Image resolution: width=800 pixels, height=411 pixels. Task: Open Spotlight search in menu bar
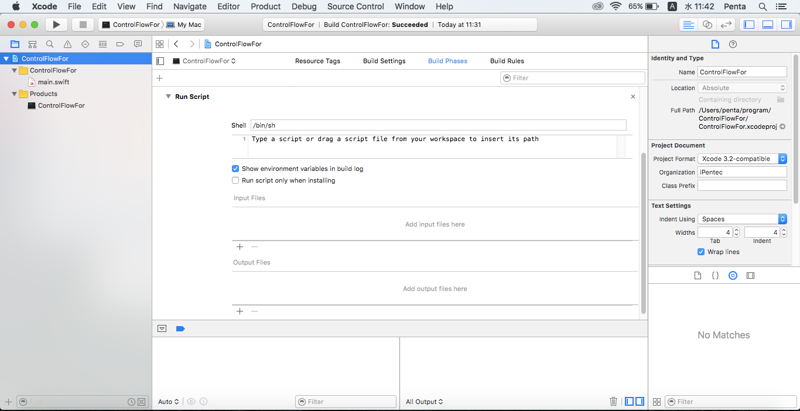coord(762,7)
